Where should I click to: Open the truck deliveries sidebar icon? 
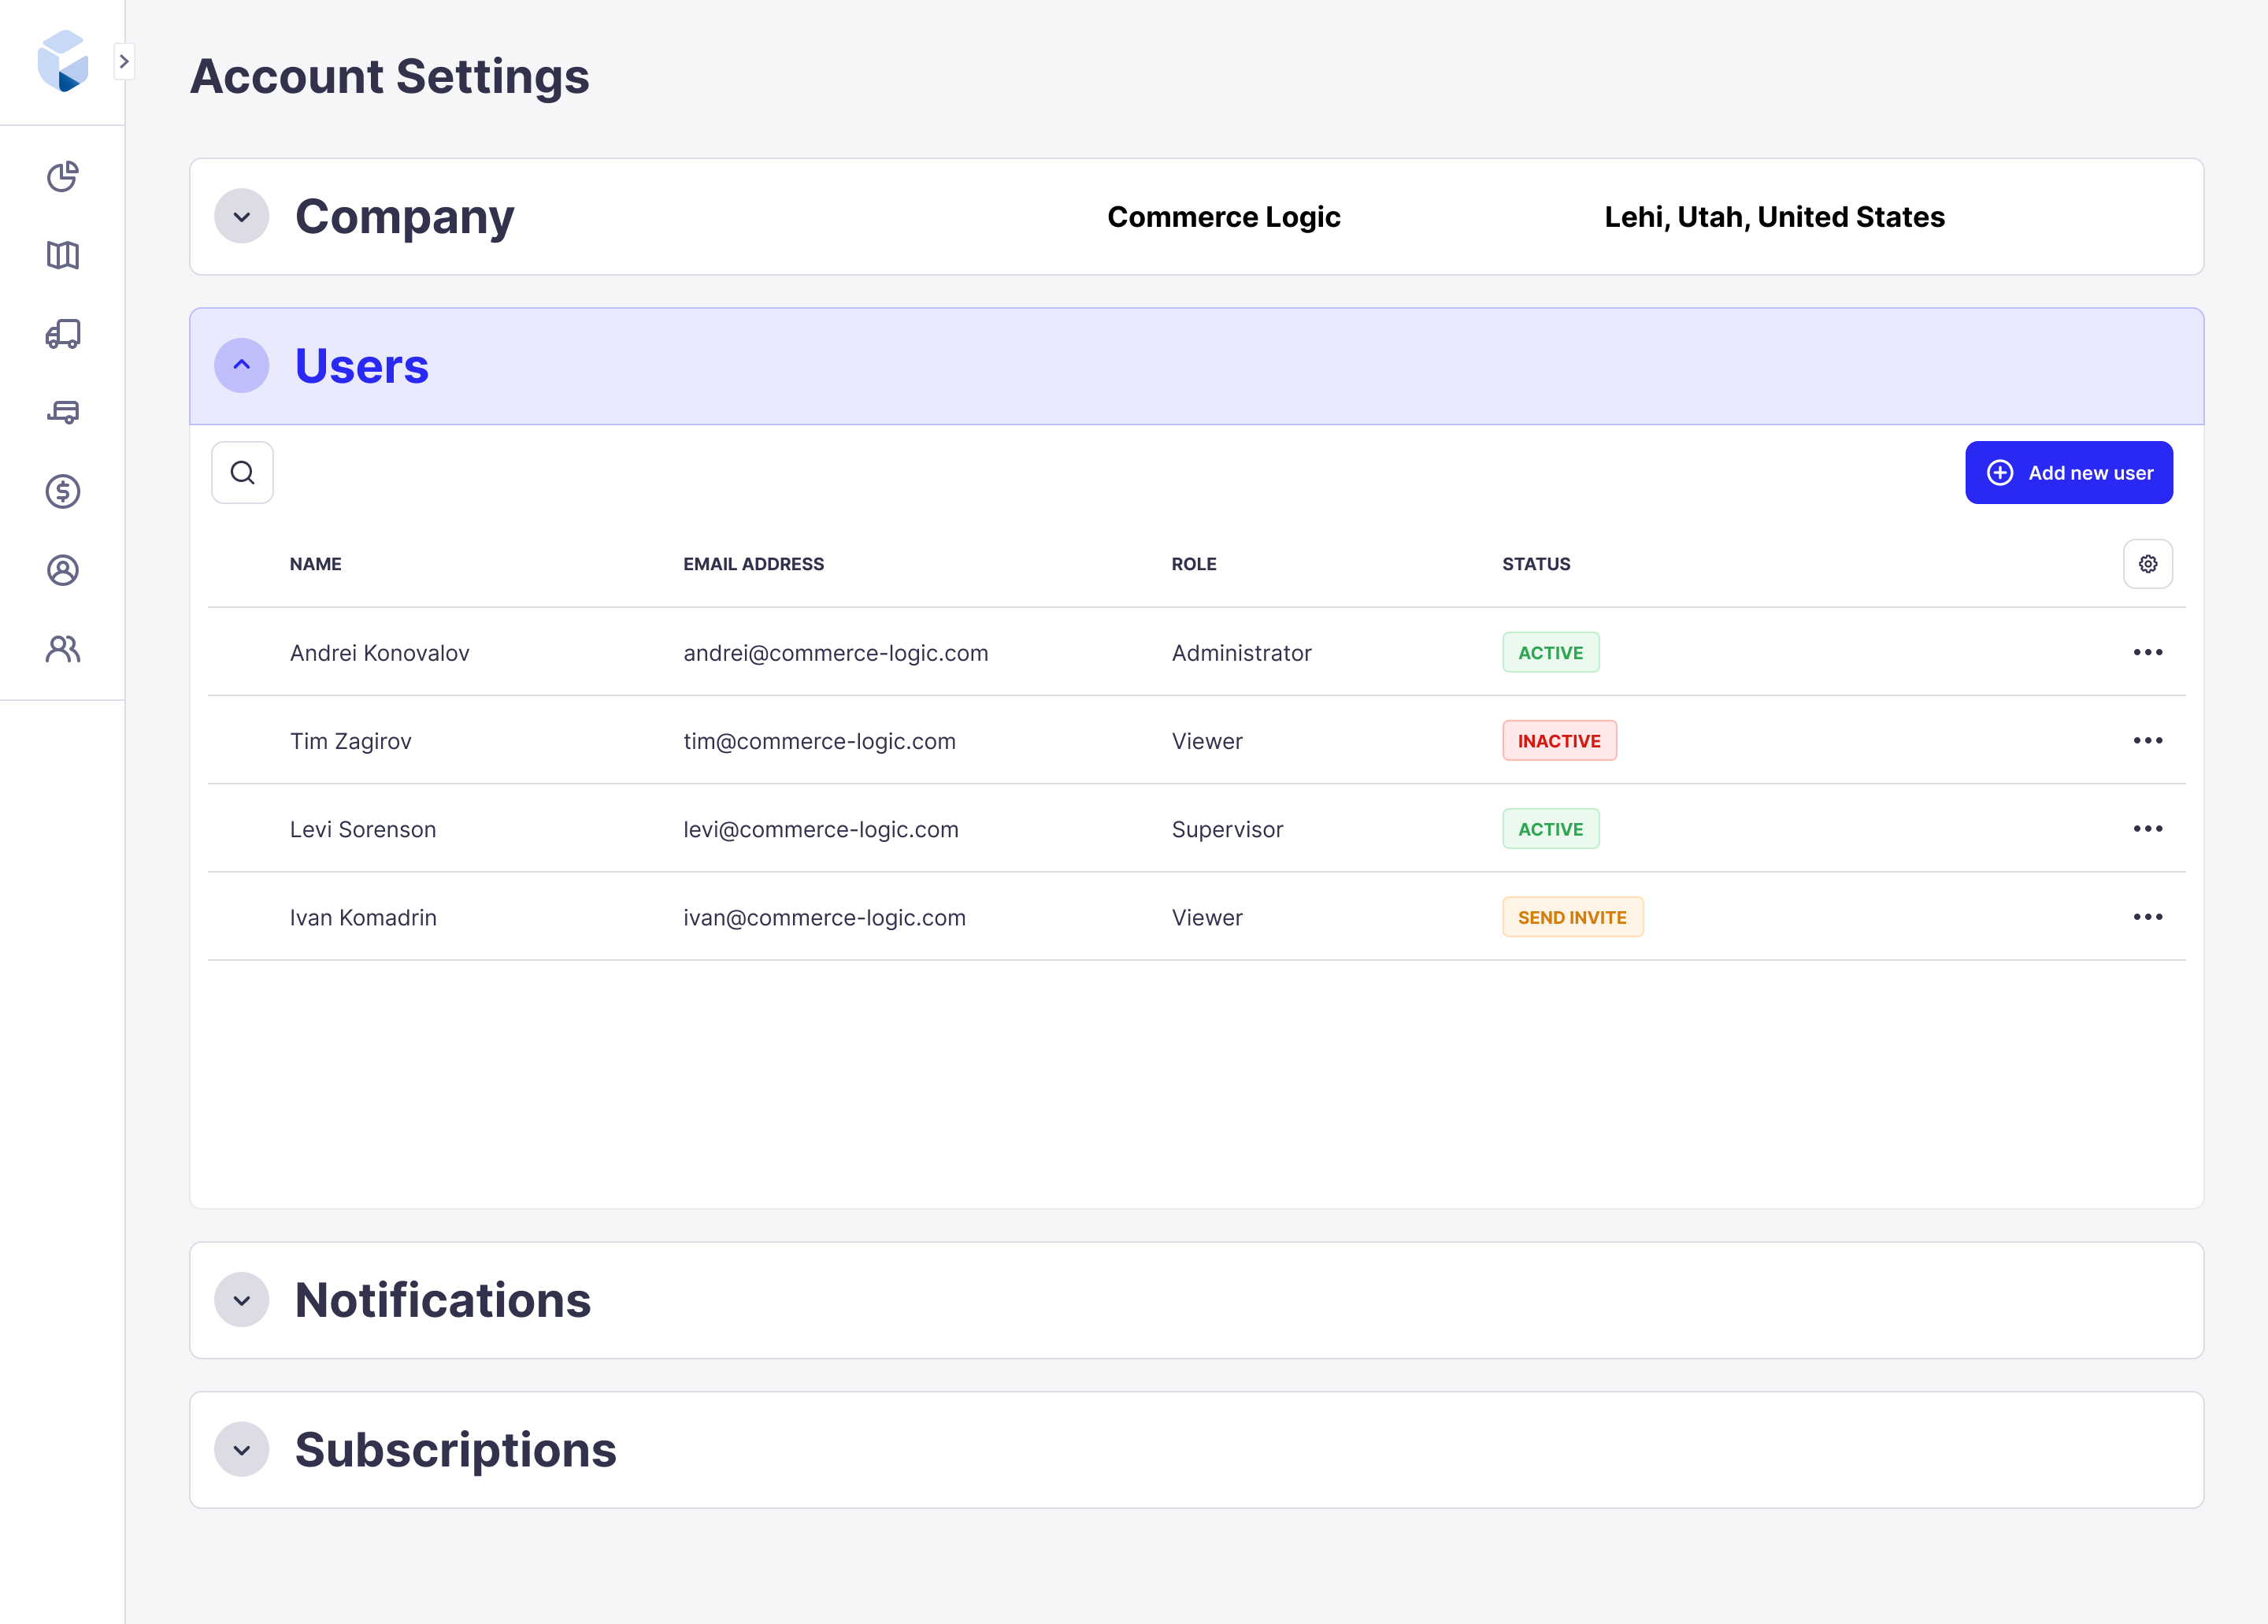point(63,334)
